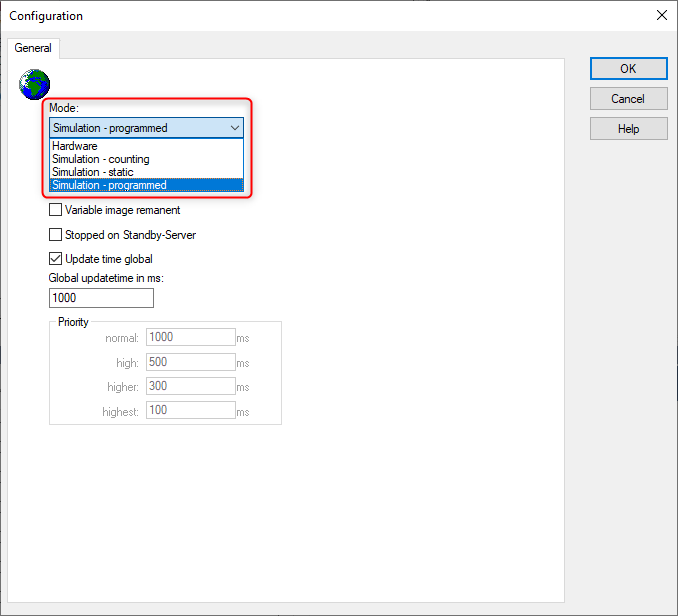678x616 pixels.
Task: Click the Mode: label
Action: [64, 108]
